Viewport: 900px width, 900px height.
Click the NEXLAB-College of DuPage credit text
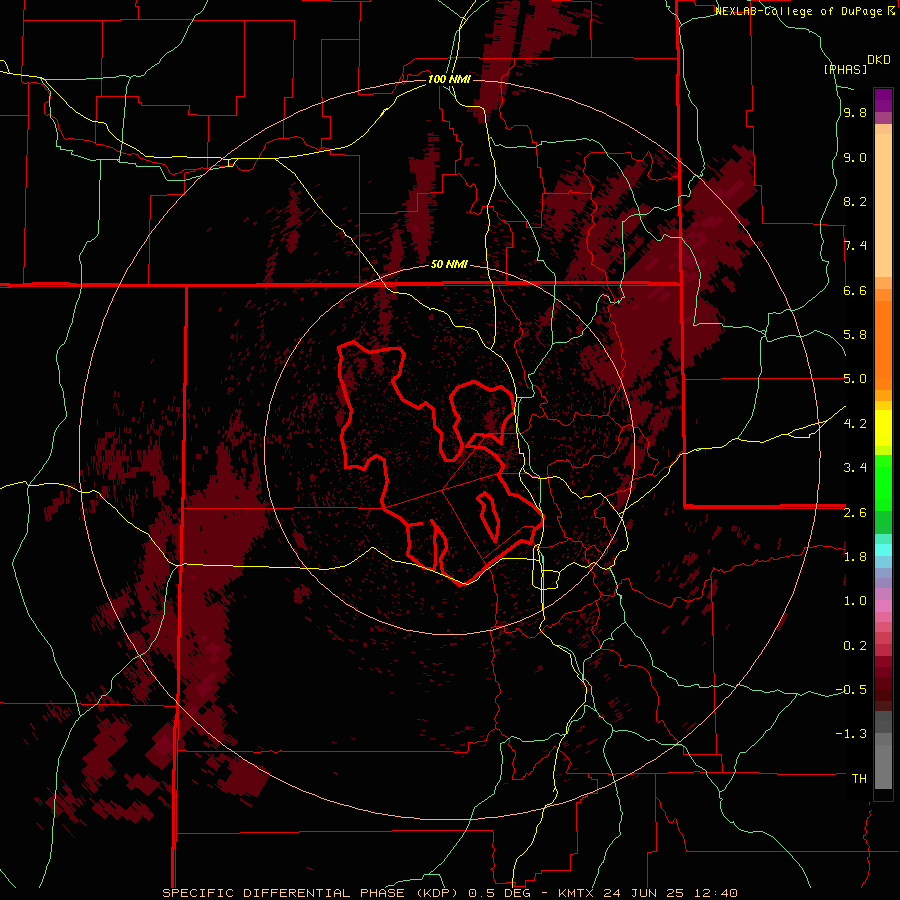pyautogui.click(x=801, y=11)
